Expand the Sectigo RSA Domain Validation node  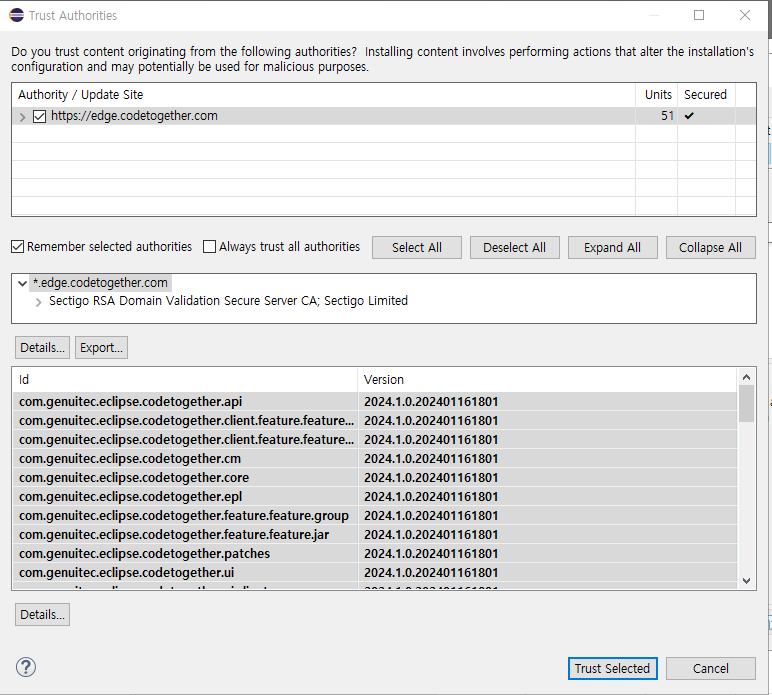point(38,302)
